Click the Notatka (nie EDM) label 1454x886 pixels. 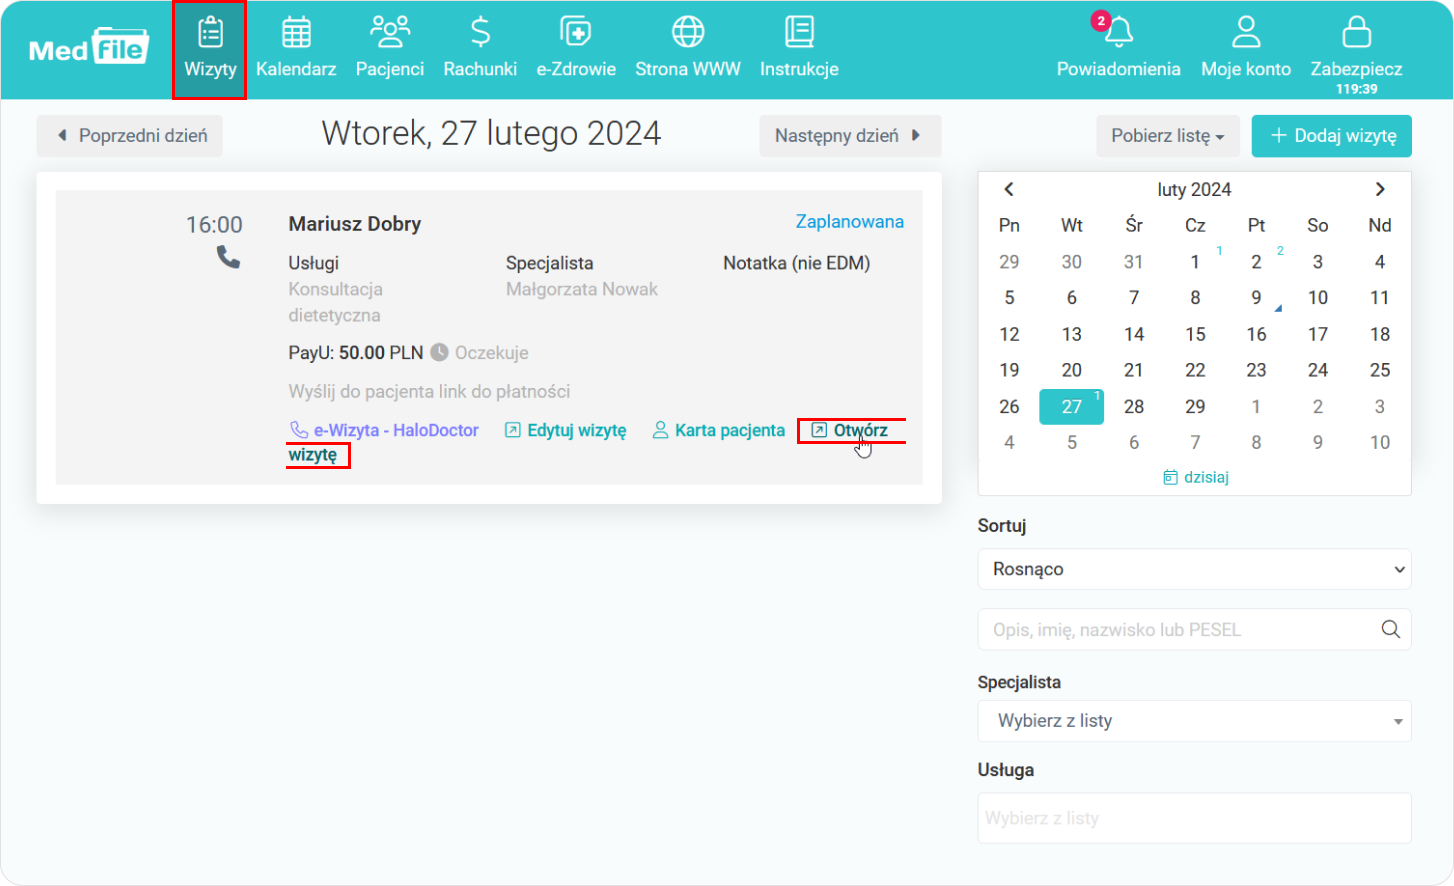796,263
